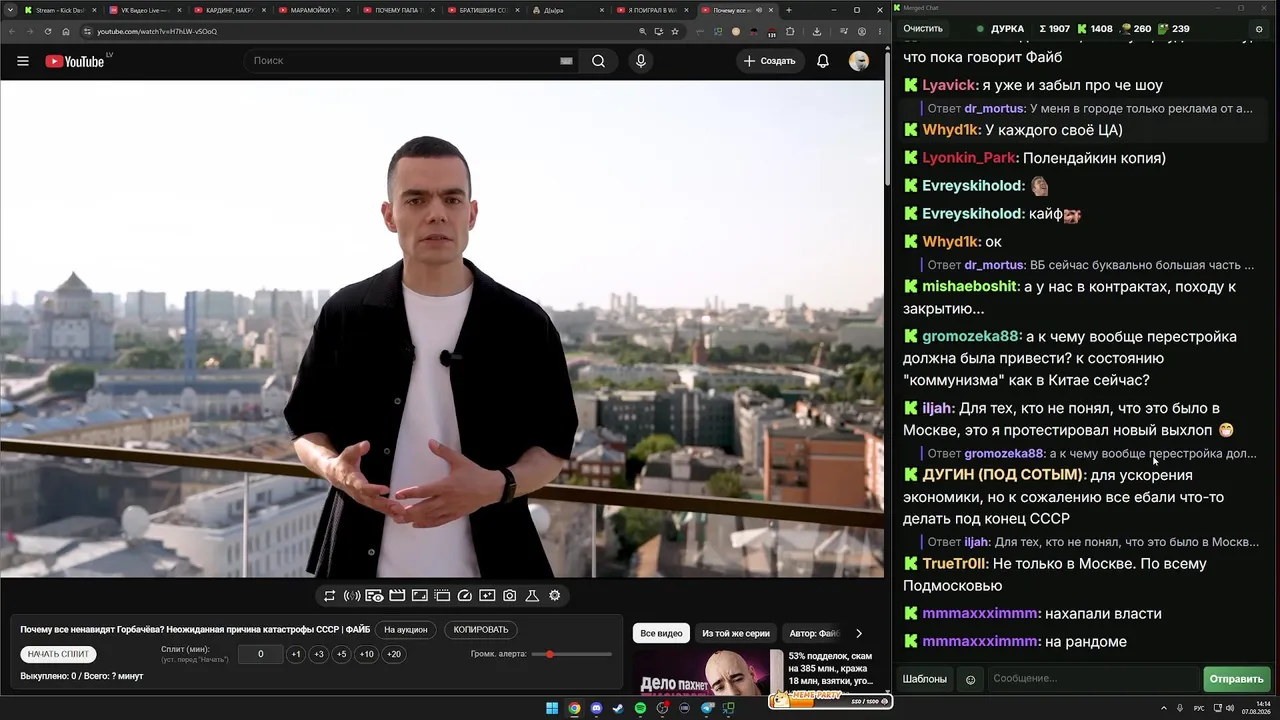The image size is (1280, 720).
Task: Switch to the МАРАМОЙКИ browser tab
Action: (x=315, y=10)
